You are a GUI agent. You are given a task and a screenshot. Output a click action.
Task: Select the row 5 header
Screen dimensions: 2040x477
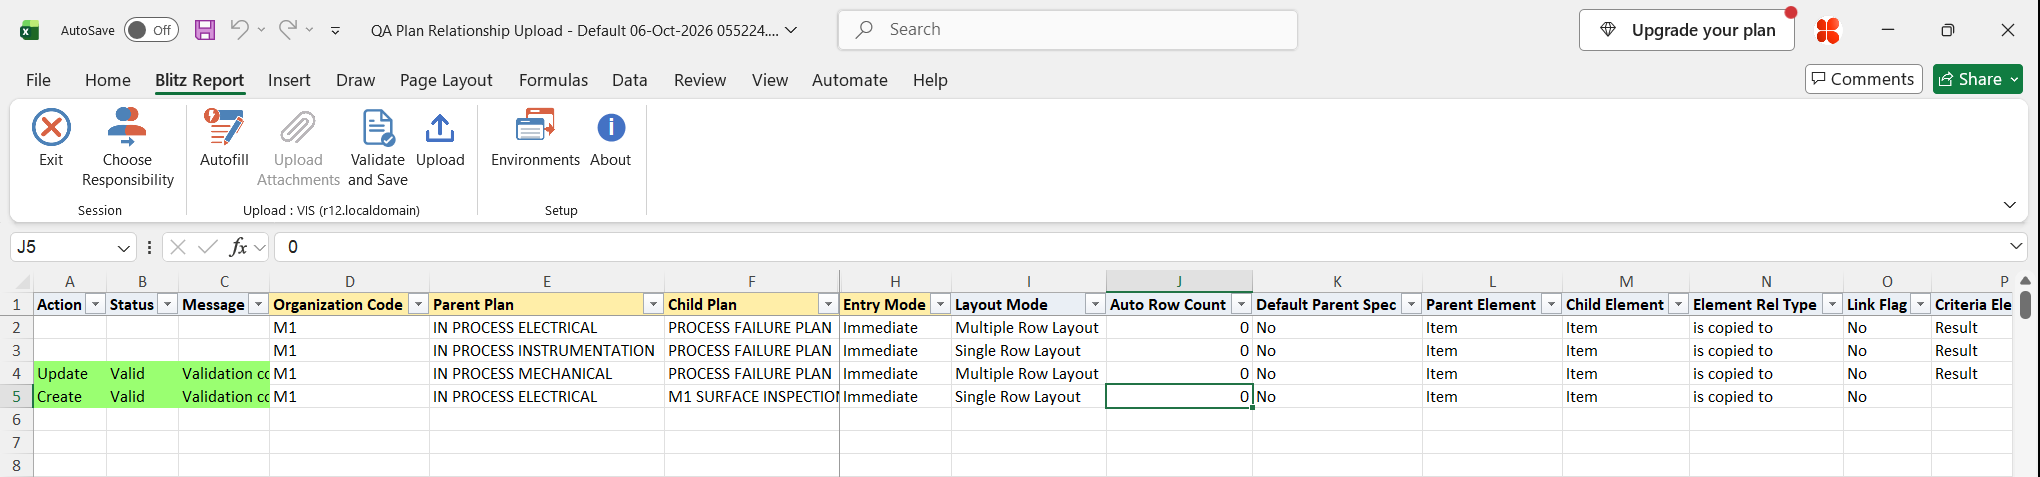click(x=17, y=397)
